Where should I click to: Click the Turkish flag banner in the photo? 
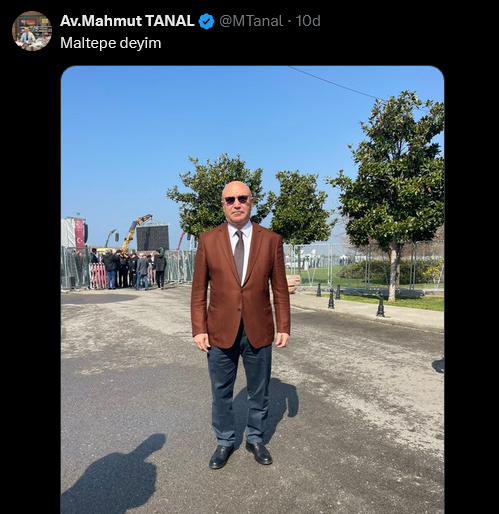(x=80, y=234)
